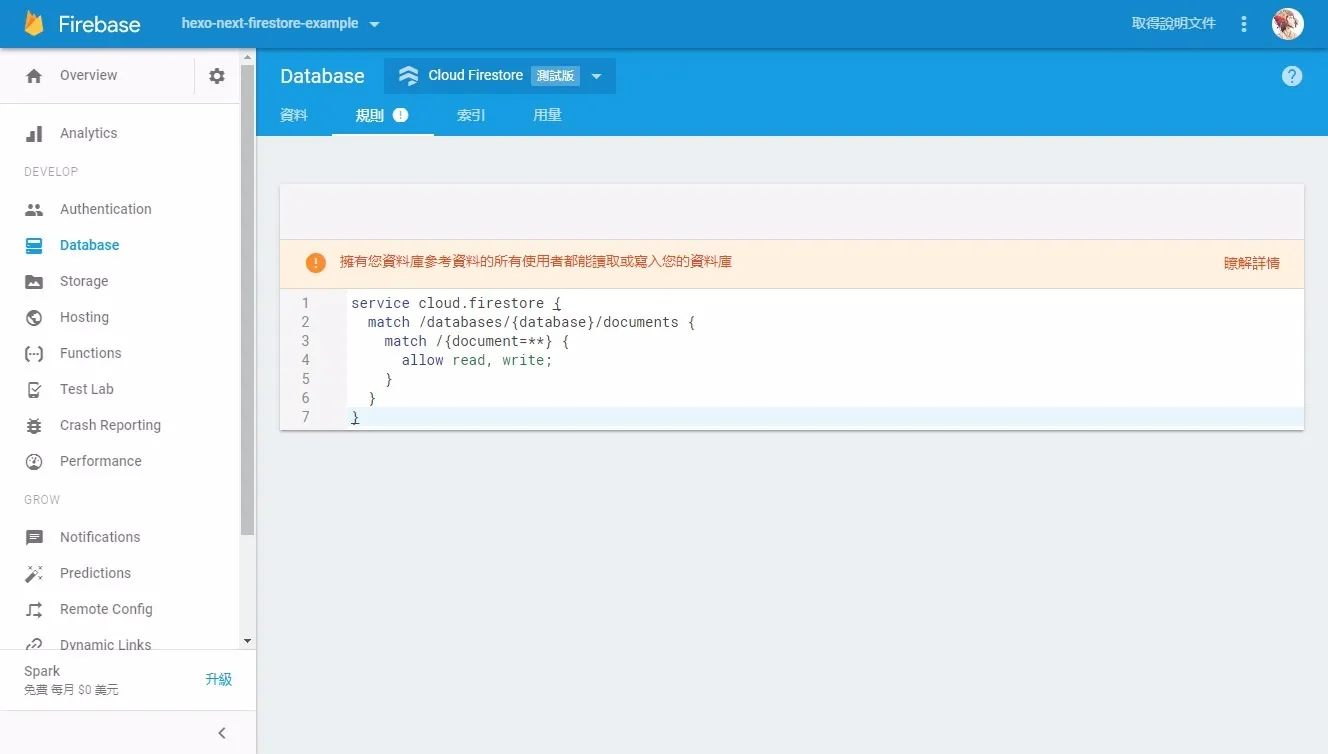Click the Hosting globe icon

coord(34,317)
